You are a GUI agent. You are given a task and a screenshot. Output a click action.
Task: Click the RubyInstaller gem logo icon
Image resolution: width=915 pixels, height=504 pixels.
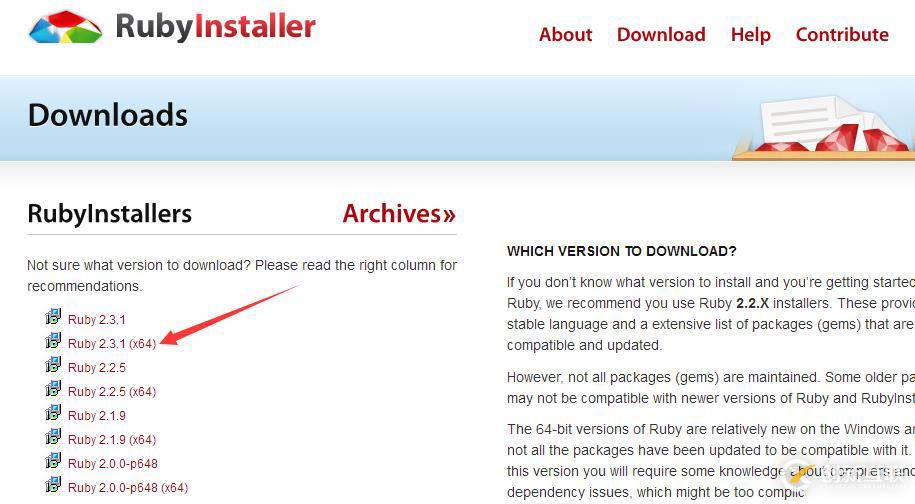(65, 27)
